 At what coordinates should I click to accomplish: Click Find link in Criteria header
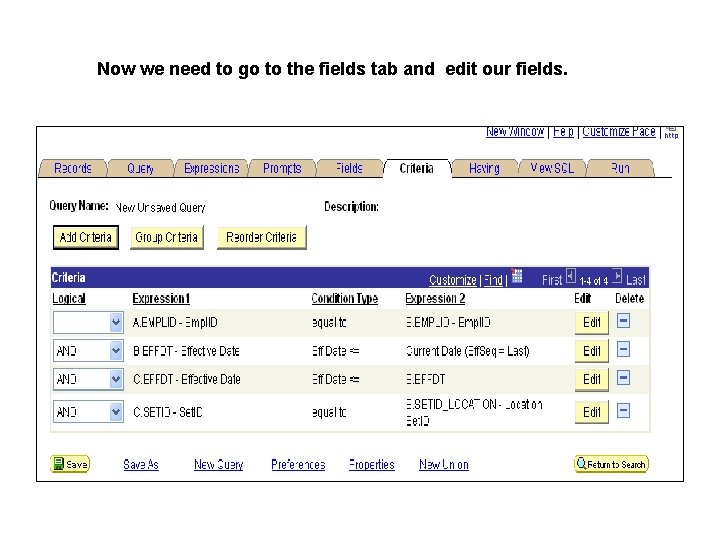[x=493, y=280]
